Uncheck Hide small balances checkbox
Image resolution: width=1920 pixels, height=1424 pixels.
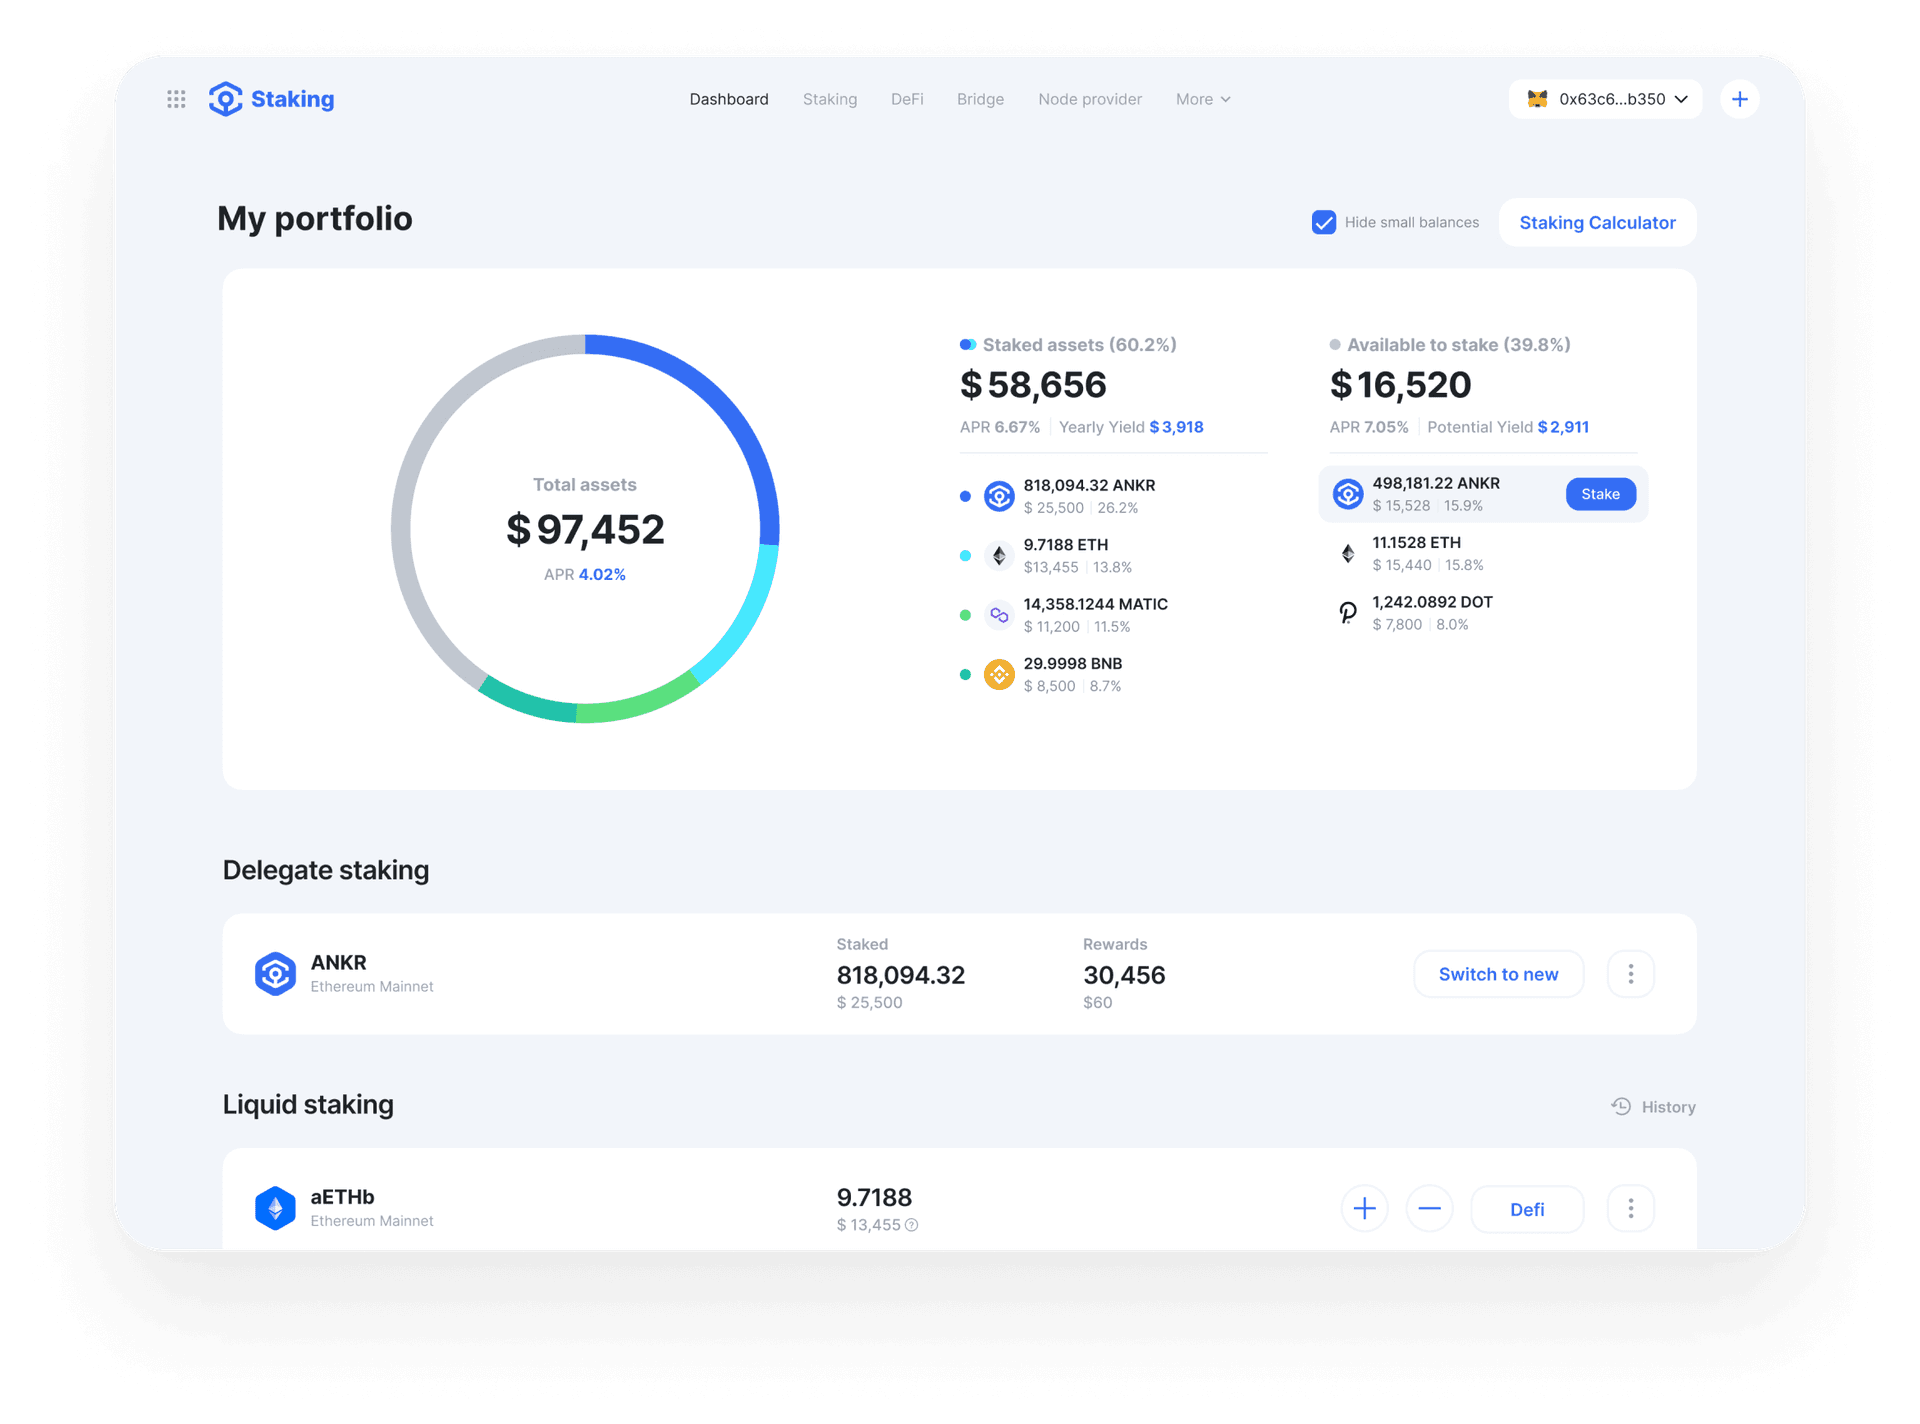[1323, 223]
